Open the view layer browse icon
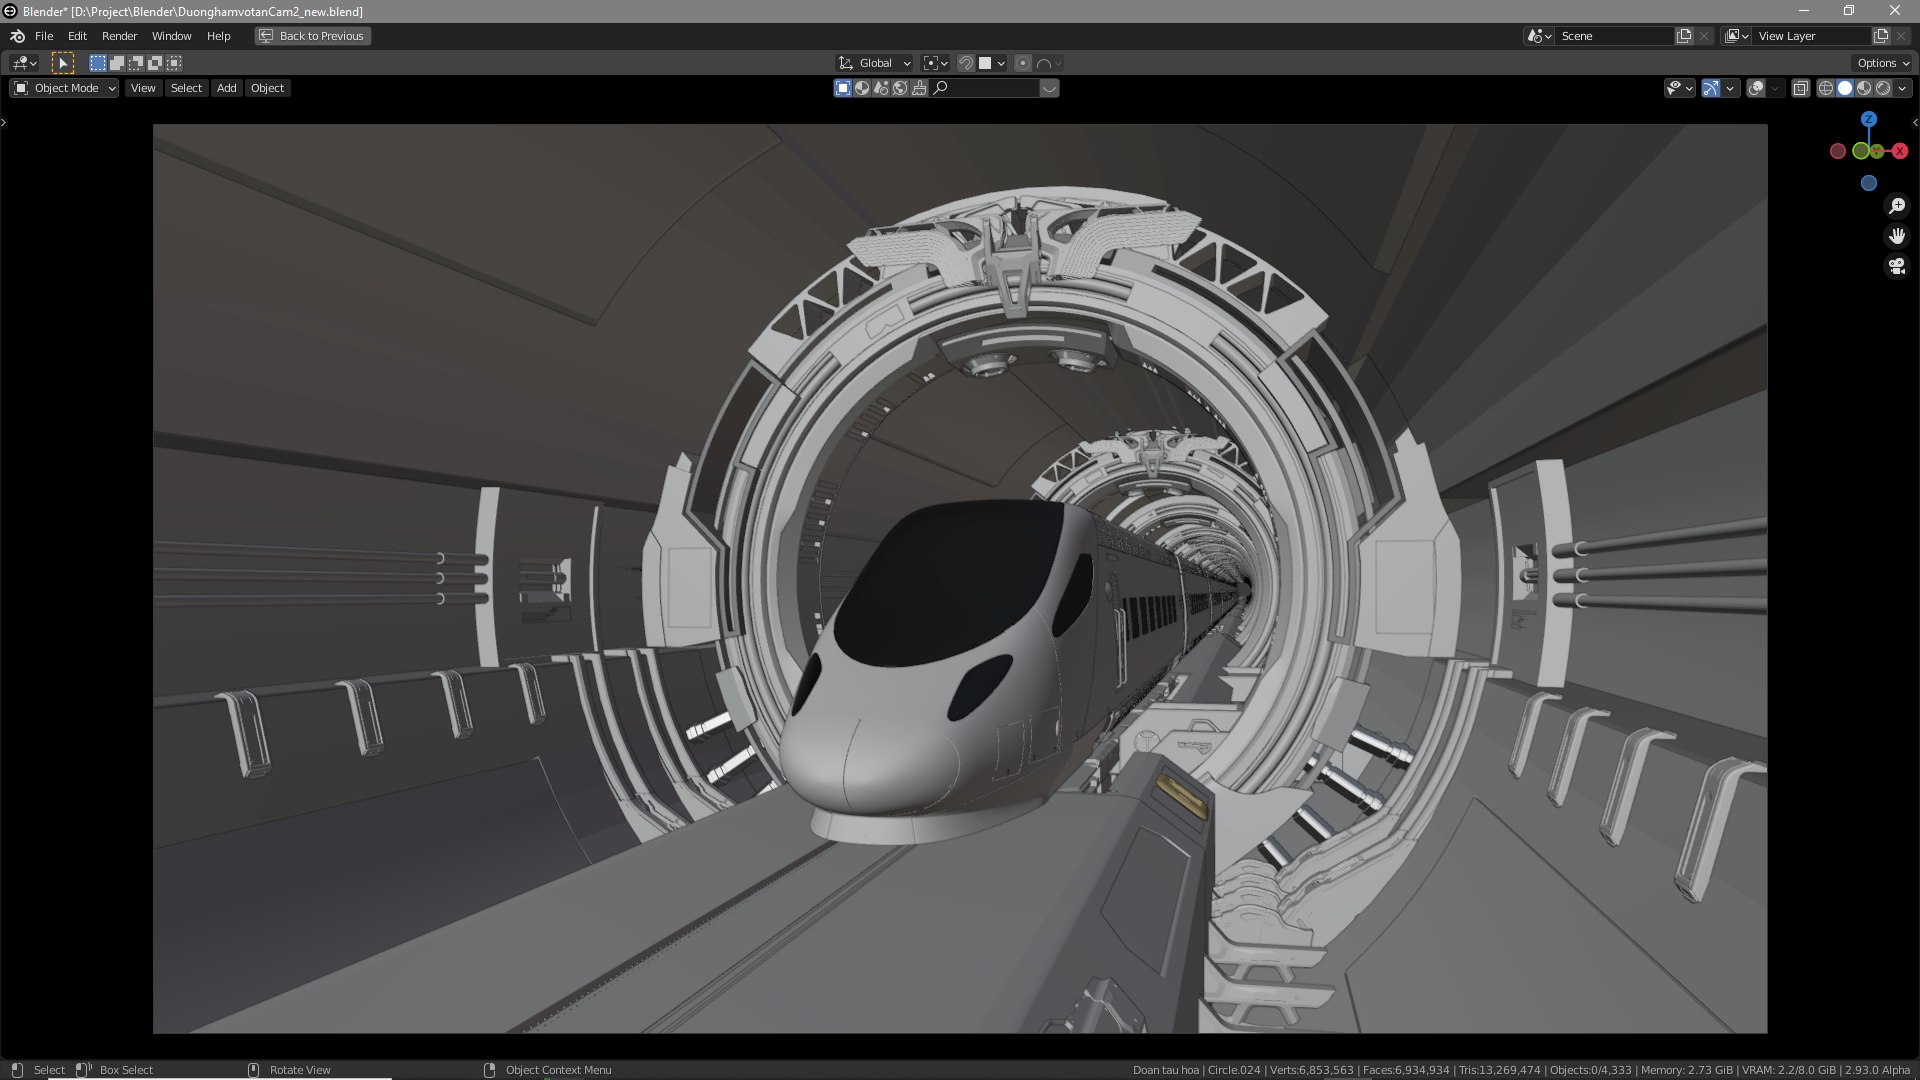This screenshot has width=1920, height=1080. [1737, 36]
